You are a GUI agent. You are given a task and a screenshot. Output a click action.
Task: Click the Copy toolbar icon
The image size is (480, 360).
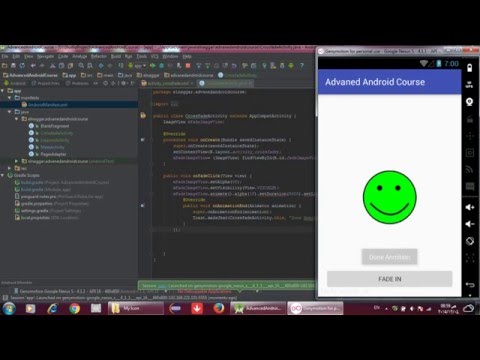click(x=61, y=66)
